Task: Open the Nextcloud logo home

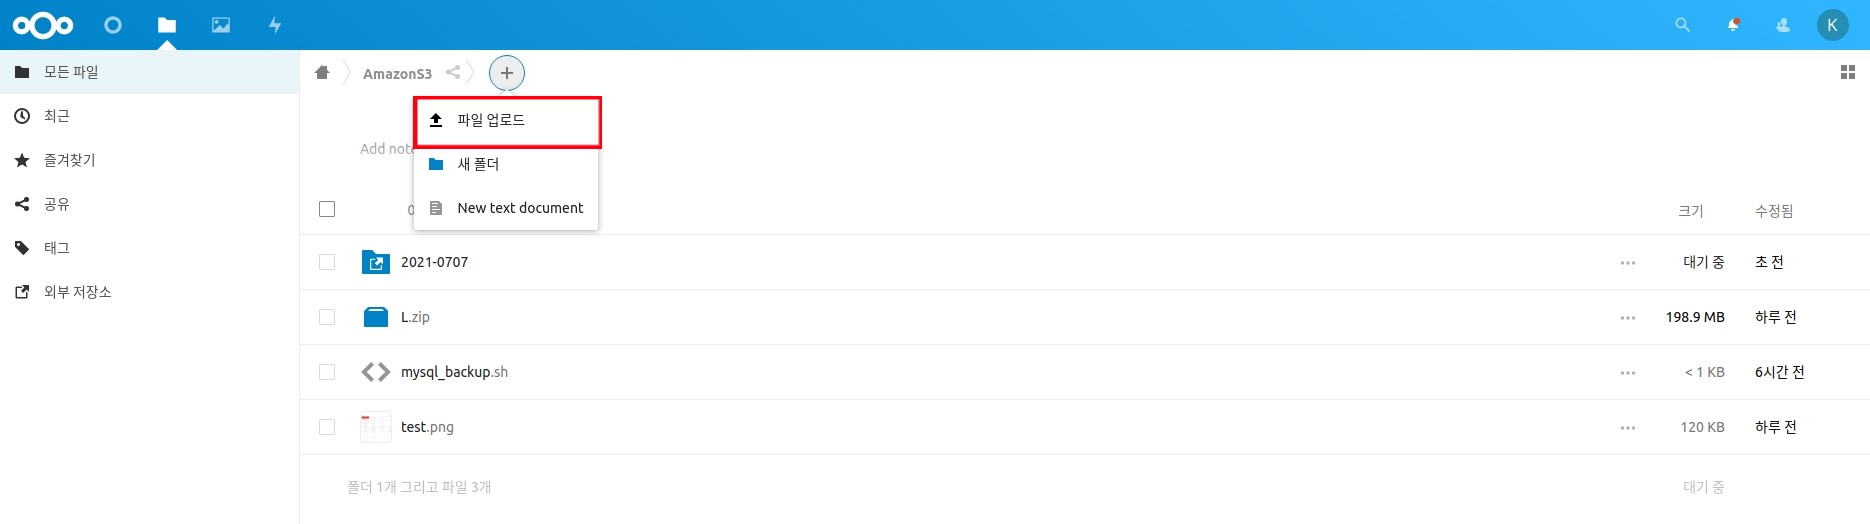Action: pyautogui.click(x=43, y=25)
